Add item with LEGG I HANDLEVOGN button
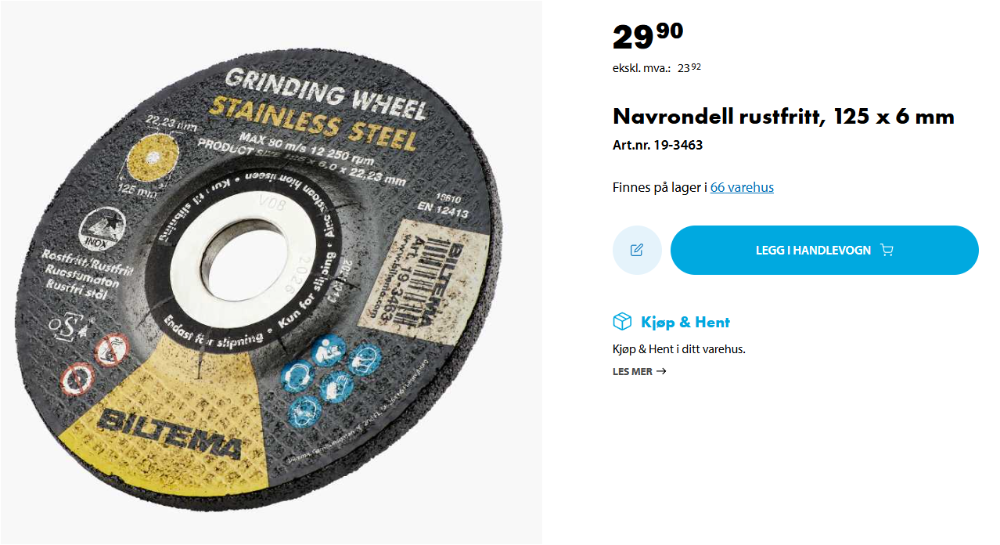Image resolution: width=1000 pixels, height=545 pixels. 824,250
